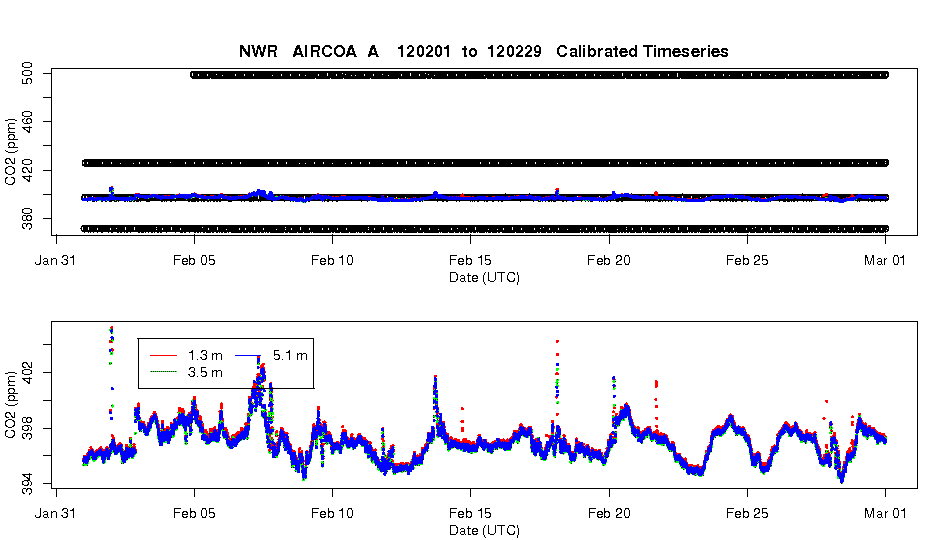The height and width of the screenshot is (540, 936).
Task: Click the 'Feb 20' tick label of the upper chart
Action: pyautogui.click(x=609, y=260)
